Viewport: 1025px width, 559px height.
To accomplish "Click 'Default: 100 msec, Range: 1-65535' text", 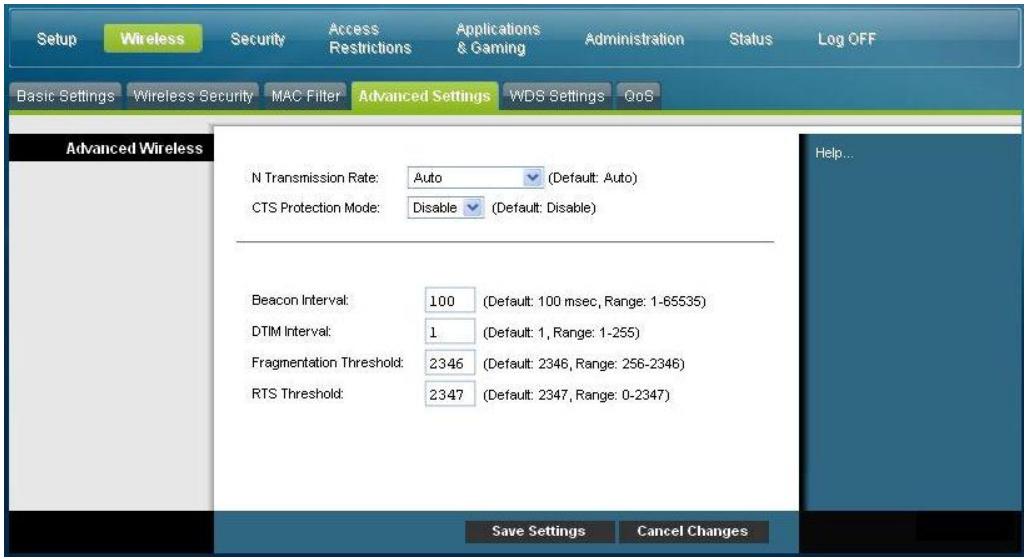I will click(x=594, y=301).
